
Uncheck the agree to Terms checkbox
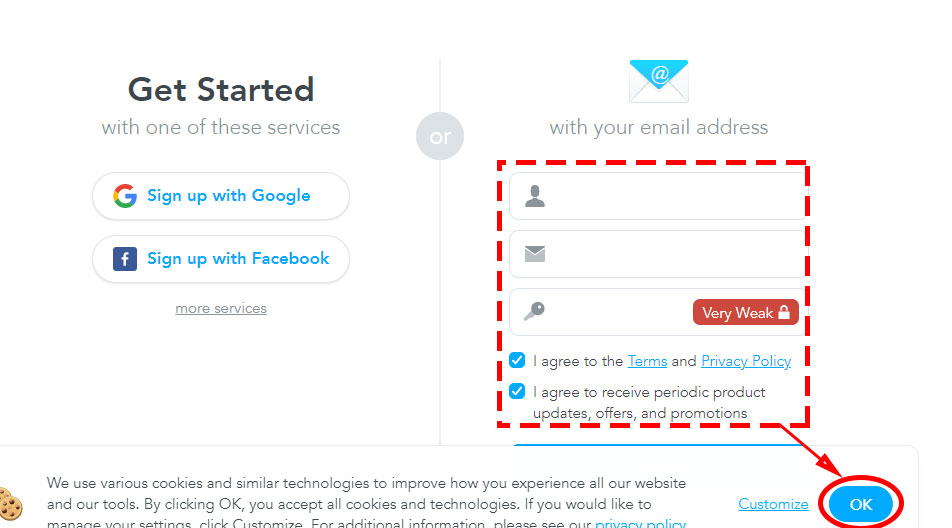(x=517, y=361)
